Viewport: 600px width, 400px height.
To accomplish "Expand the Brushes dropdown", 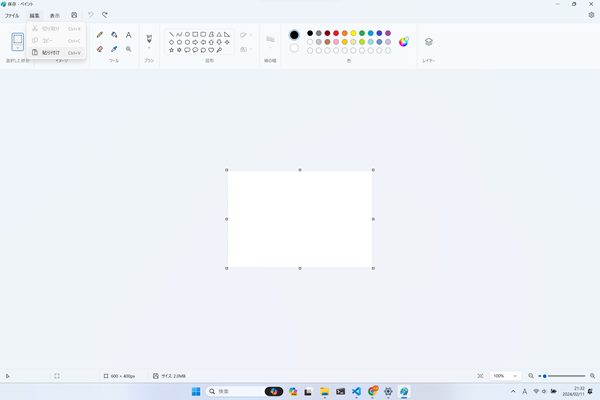I will [x=149, y=48].
